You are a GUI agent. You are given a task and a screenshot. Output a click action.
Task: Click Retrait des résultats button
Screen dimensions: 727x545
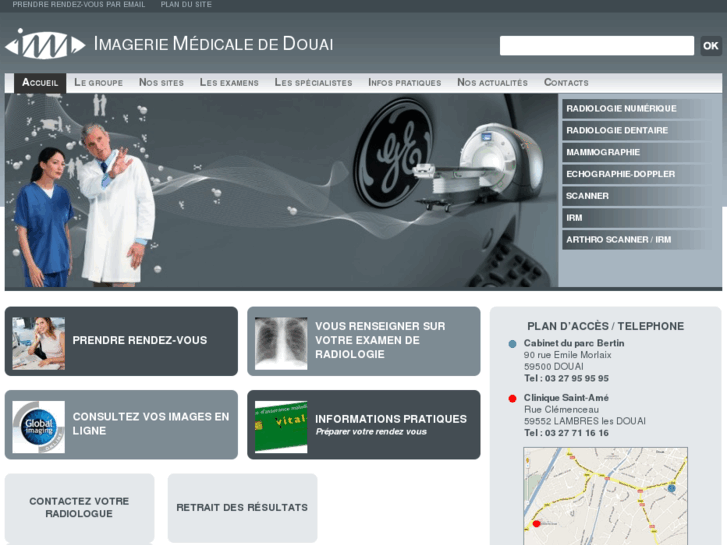[x=242, y=508]
